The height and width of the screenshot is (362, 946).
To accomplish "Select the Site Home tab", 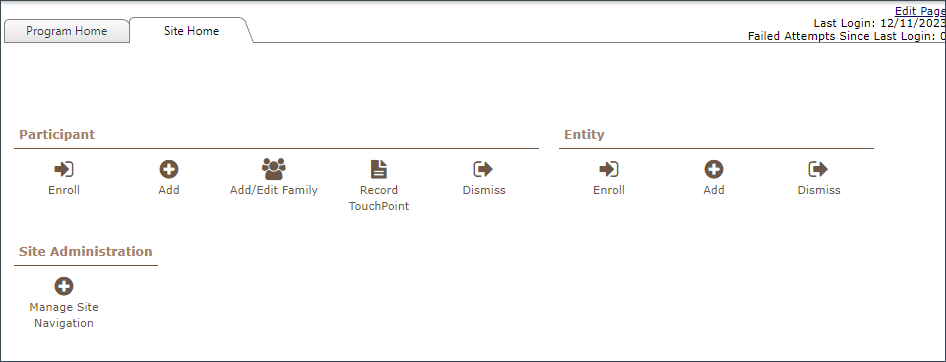I will (x=191, y=31).
